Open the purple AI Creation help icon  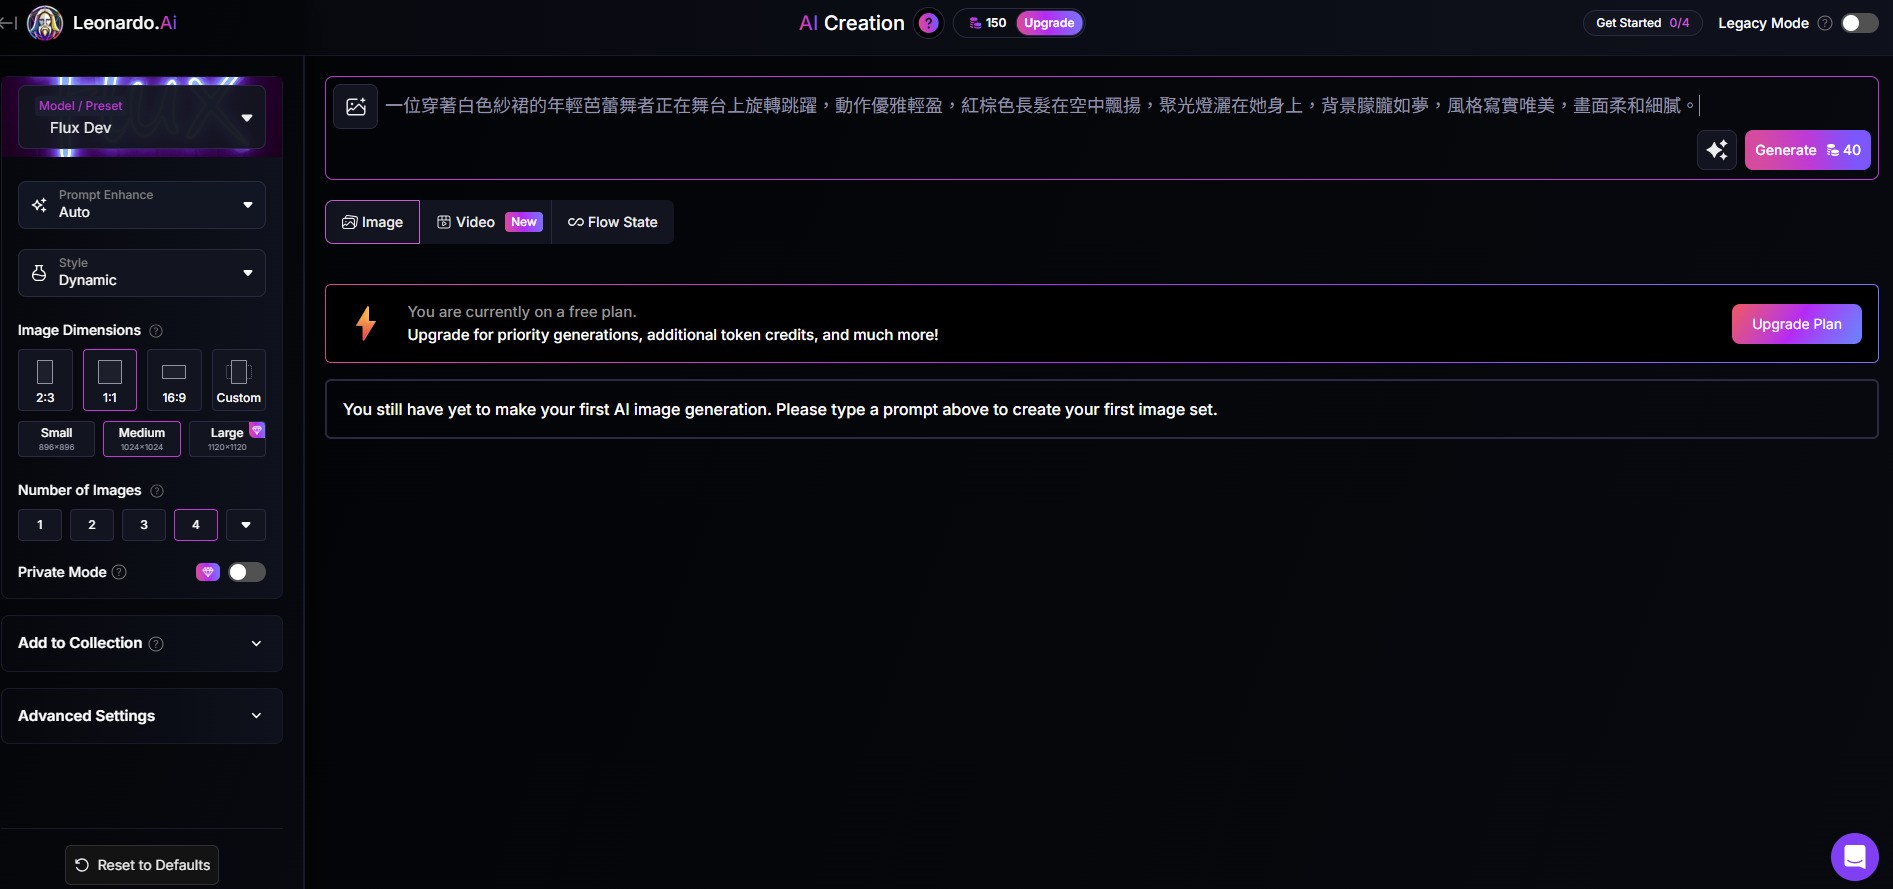coord(928,23)
